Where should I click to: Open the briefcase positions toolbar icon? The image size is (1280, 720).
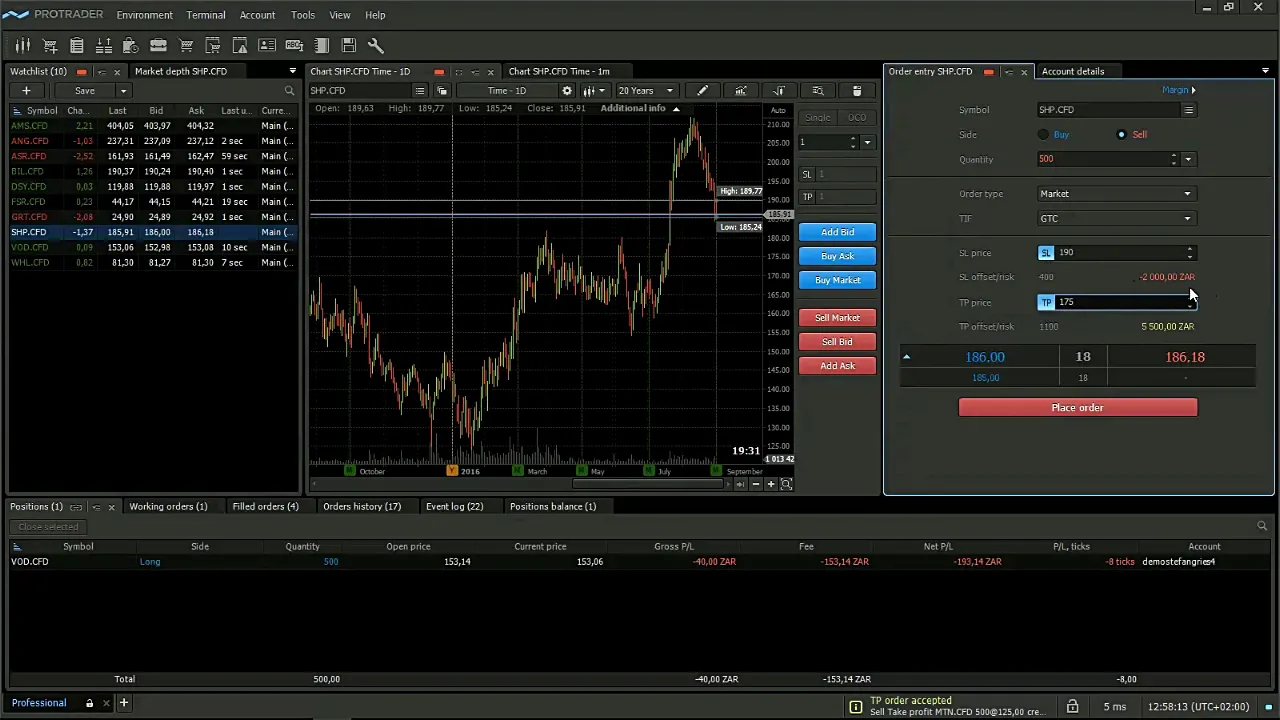click(158, 45)
